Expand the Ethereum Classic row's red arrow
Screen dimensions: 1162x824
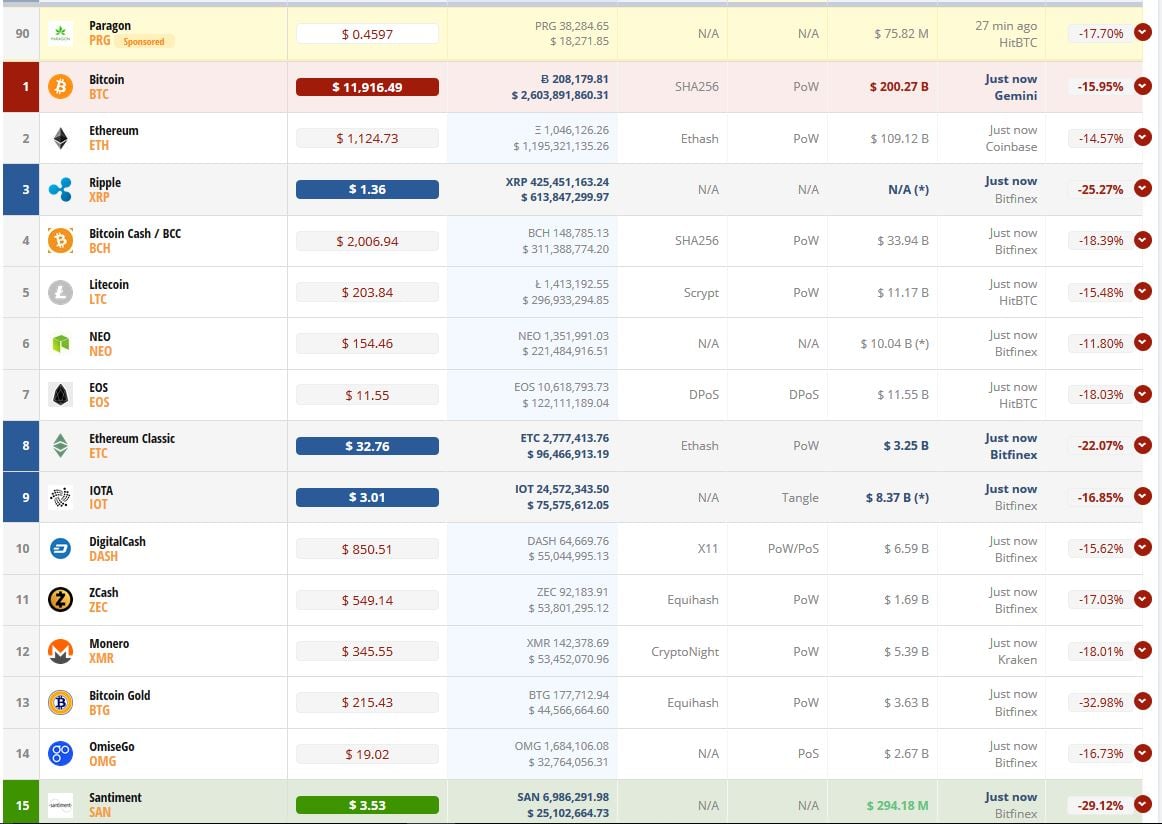[1143, 445]
